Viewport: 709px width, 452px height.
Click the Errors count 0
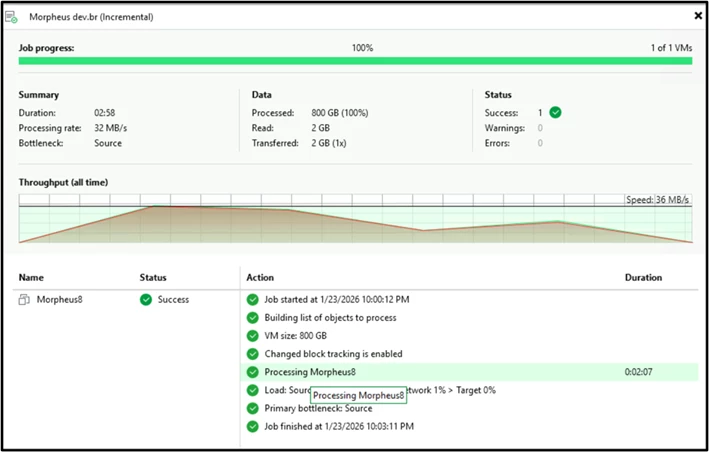540,143
